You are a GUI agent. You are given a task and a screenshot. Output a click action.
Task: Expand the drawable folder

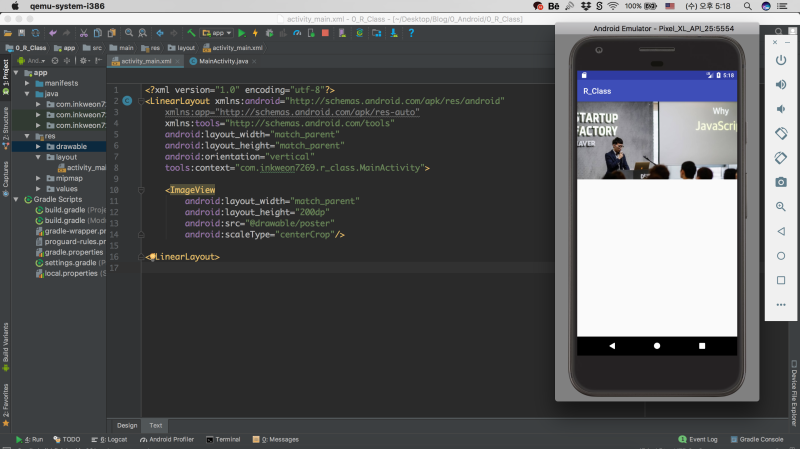(38, 146)
